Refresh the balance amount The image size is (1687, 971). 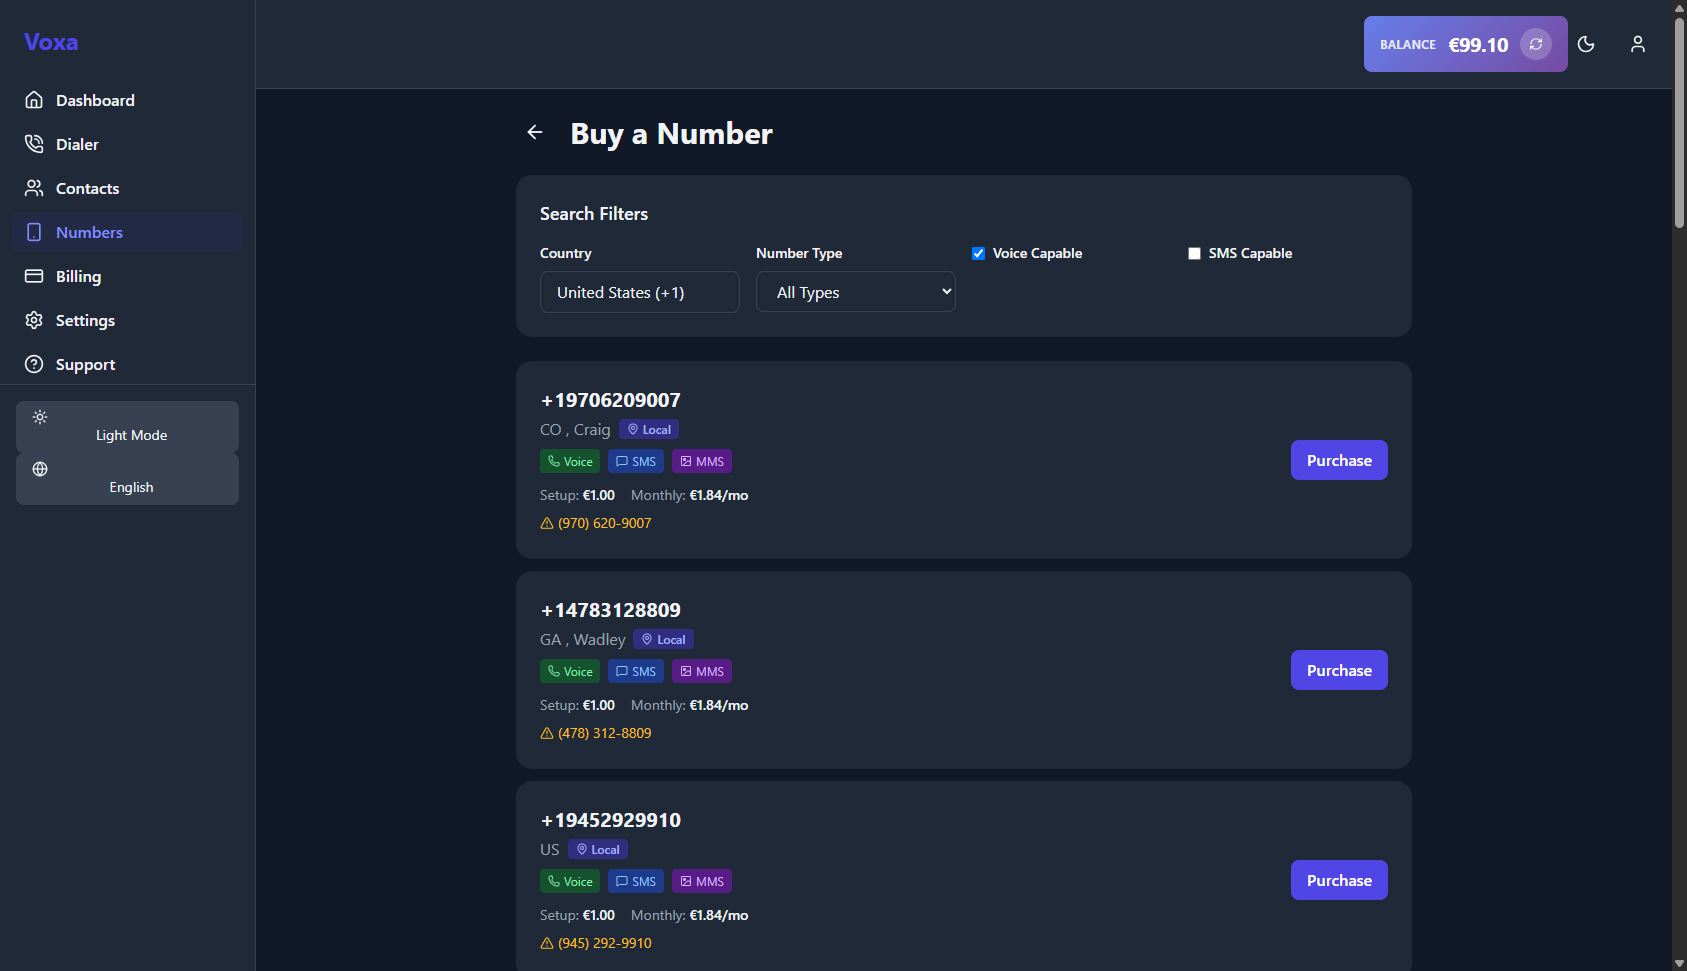1536,44
